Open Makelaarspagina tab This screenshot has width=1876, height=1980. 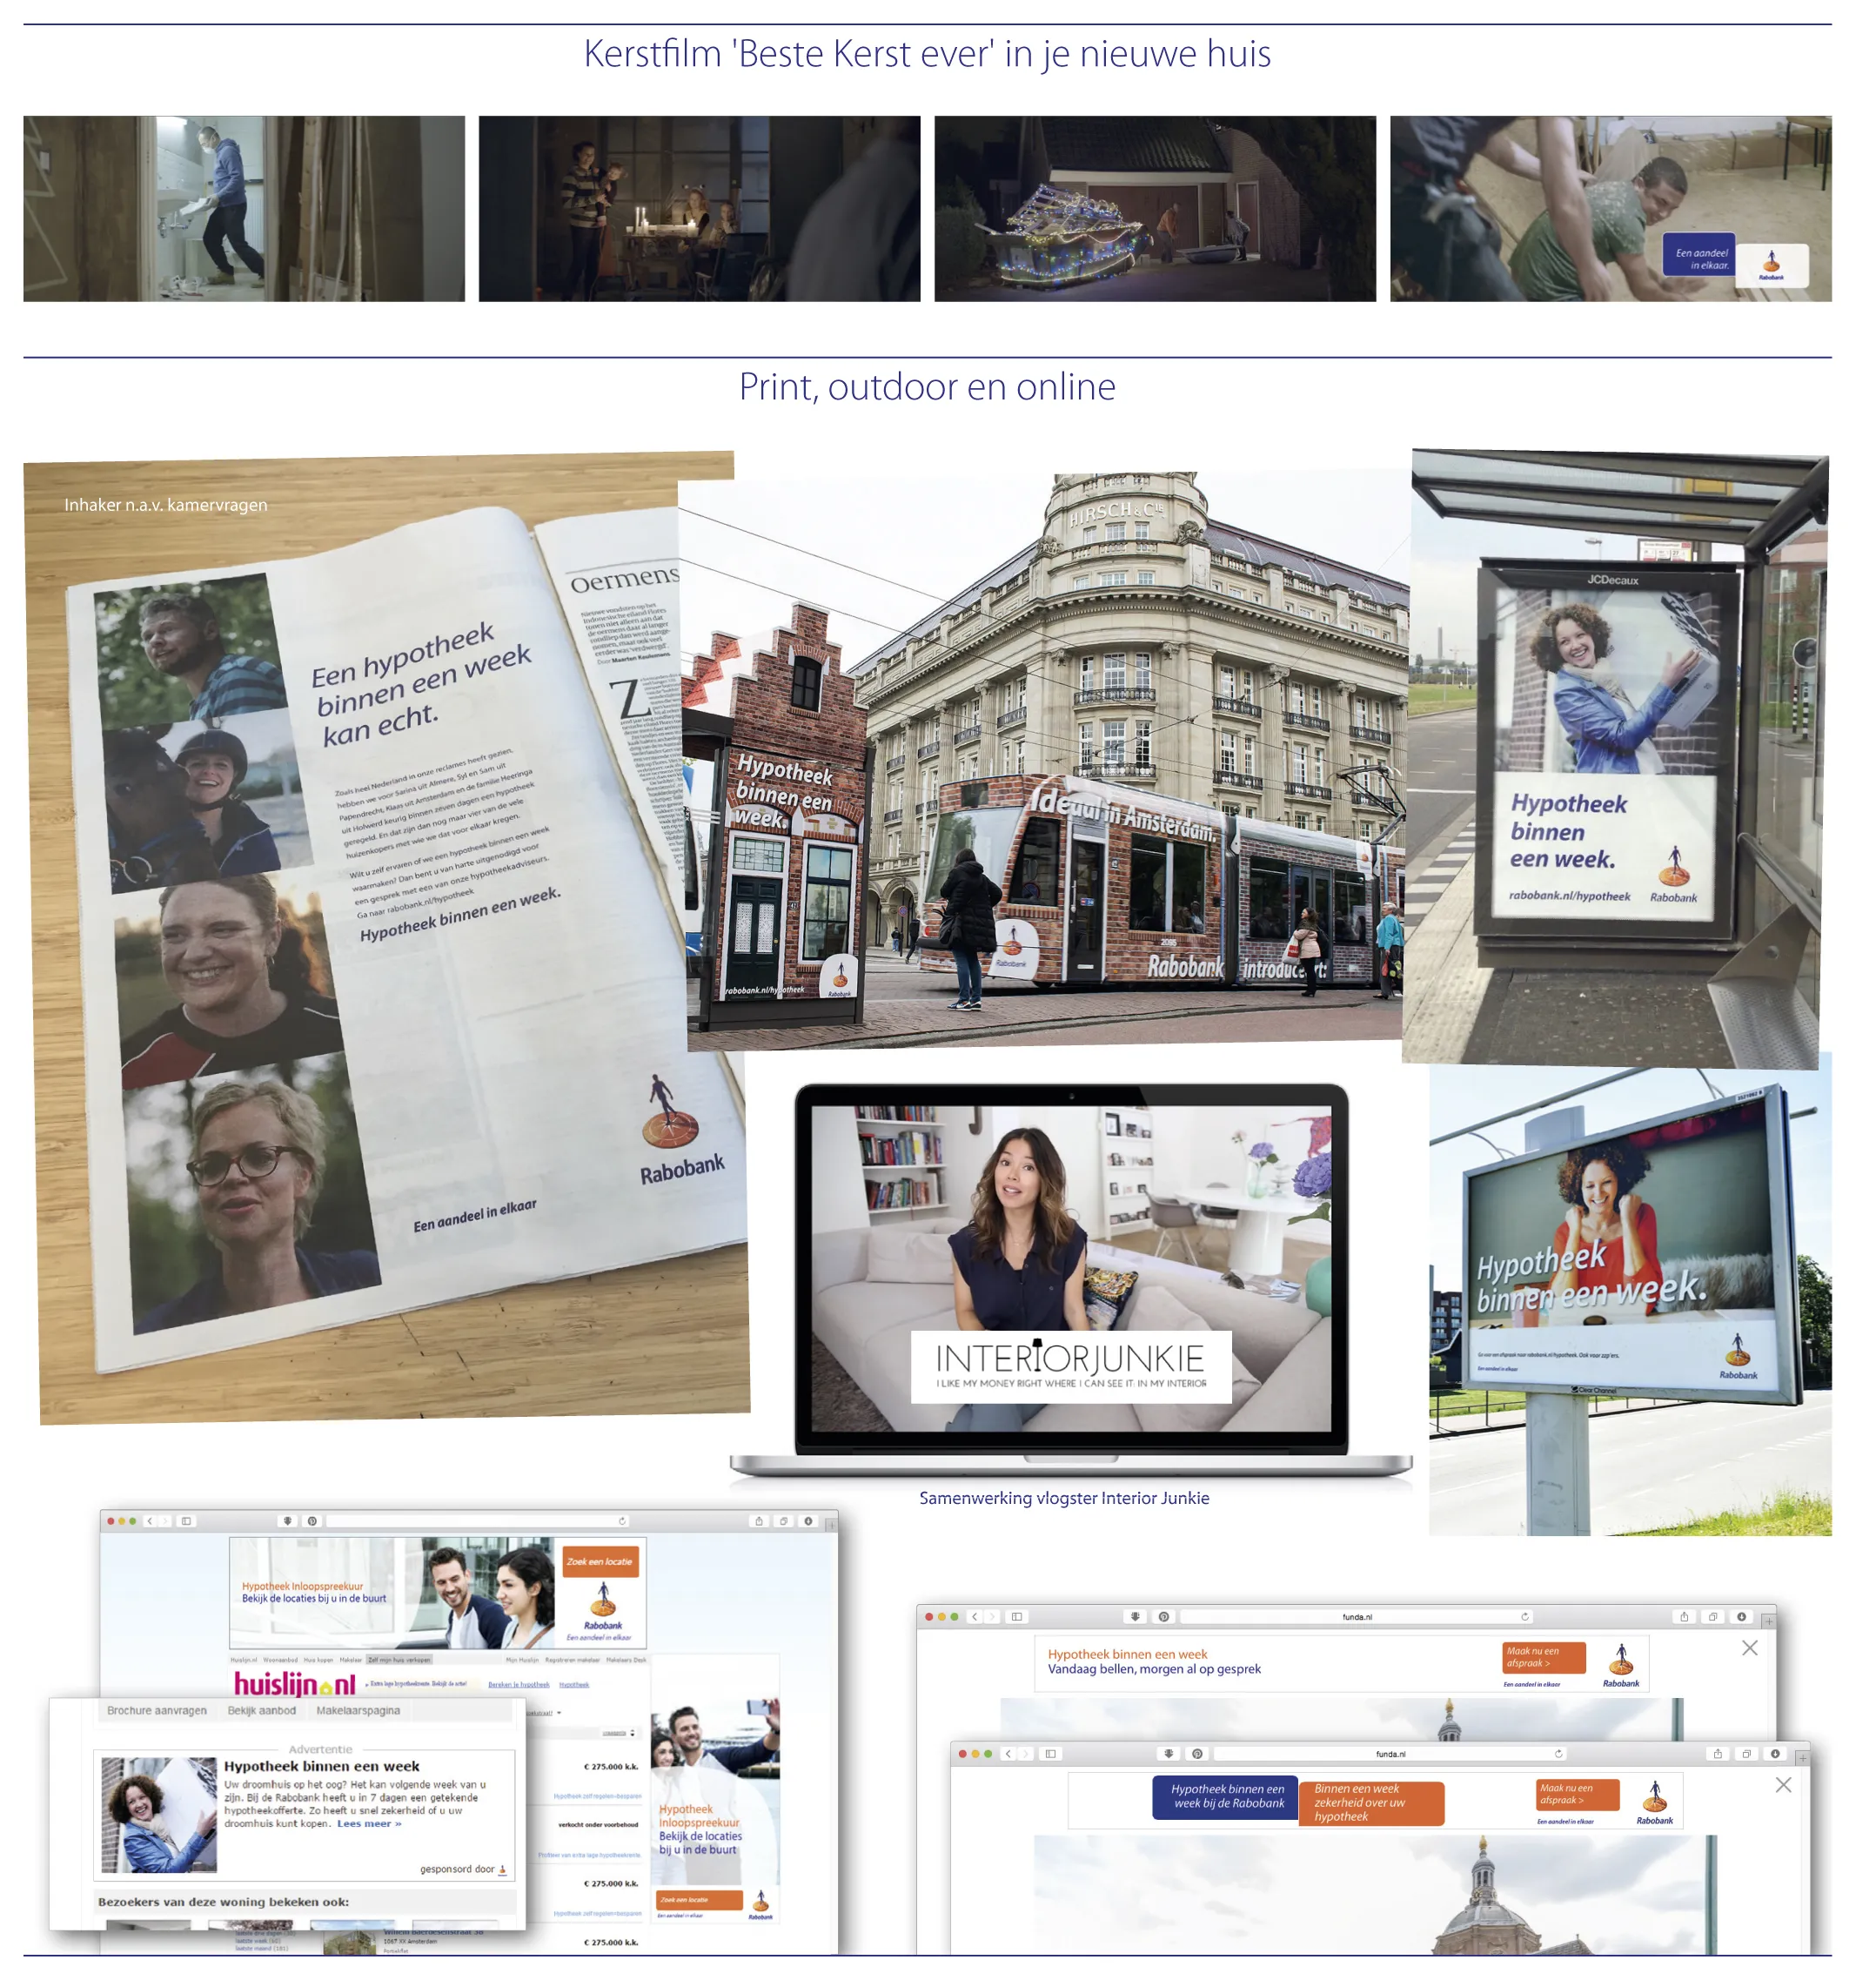point(358,1711)
